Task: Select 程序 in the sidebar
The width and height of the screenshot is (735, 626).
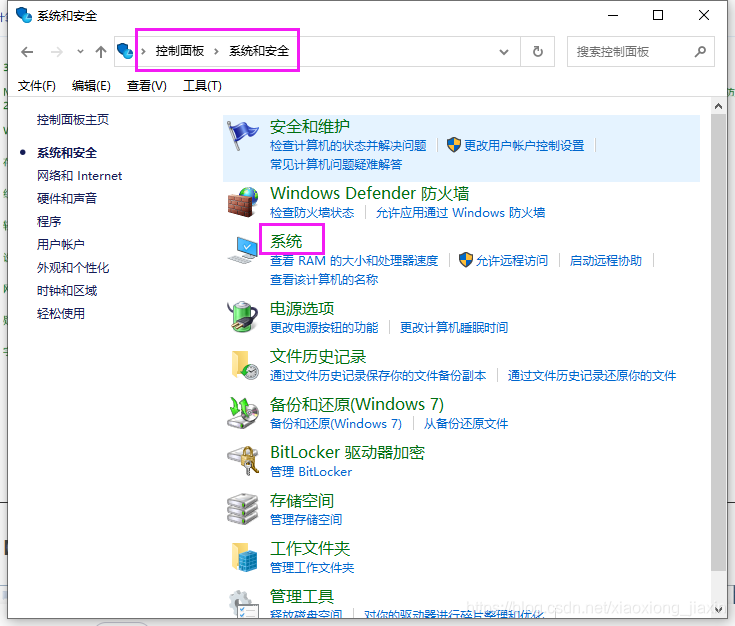Action: click(x=49, y=221)
